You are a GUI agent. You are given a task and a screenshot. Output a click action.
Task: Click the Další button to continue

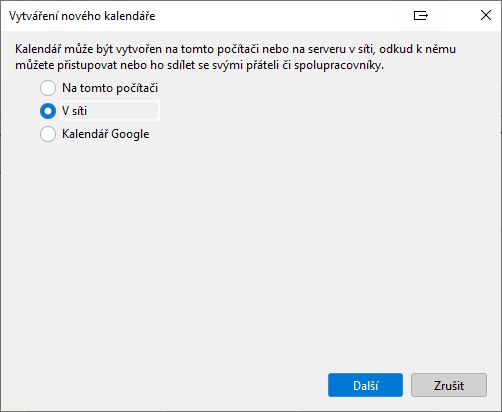pos(365,385)
